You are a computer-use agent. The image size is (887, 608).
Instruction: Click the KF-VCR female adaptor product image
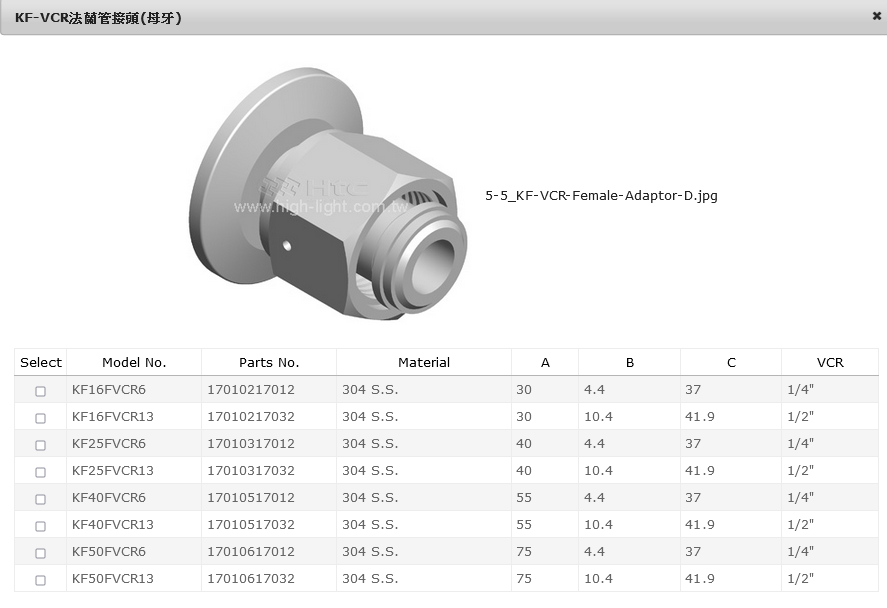pos(328,193)
